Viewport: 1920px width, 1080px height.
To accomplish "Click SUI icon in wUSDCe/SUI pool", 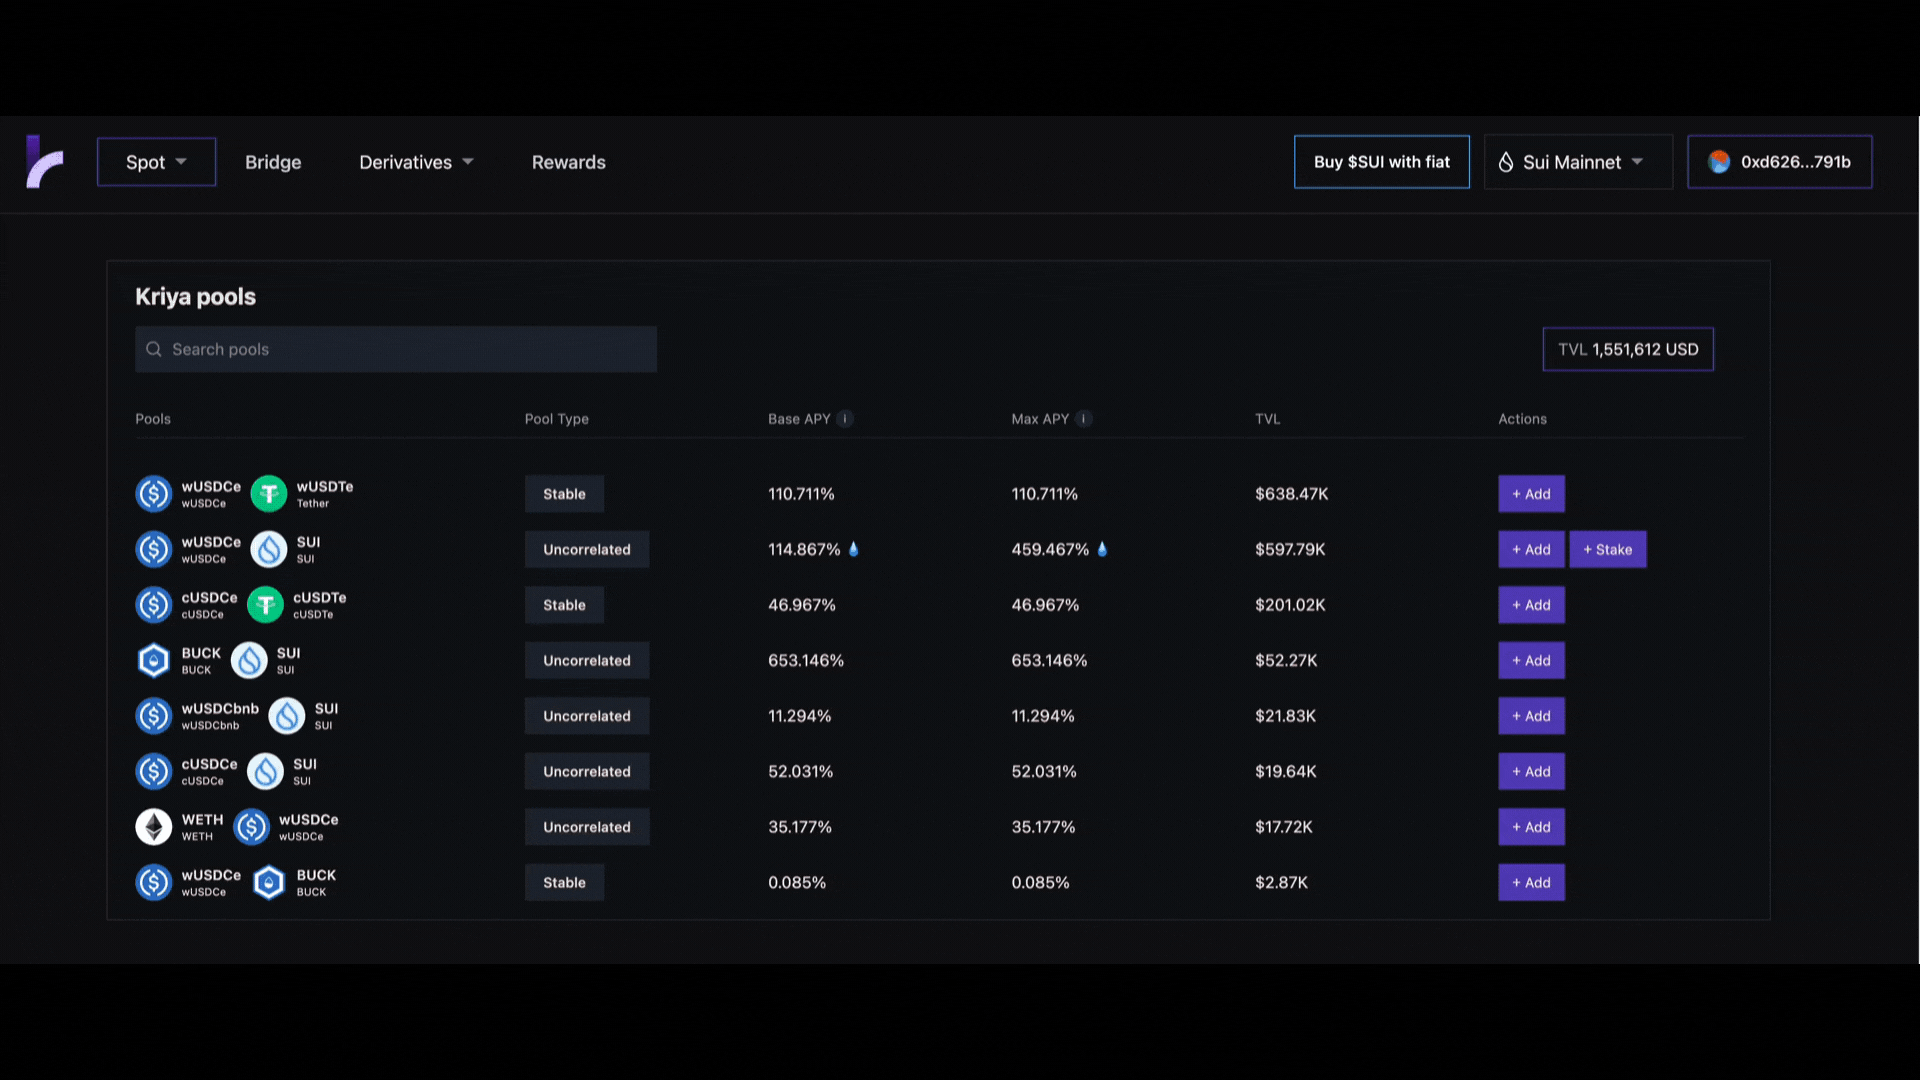I will coord(269,549).
